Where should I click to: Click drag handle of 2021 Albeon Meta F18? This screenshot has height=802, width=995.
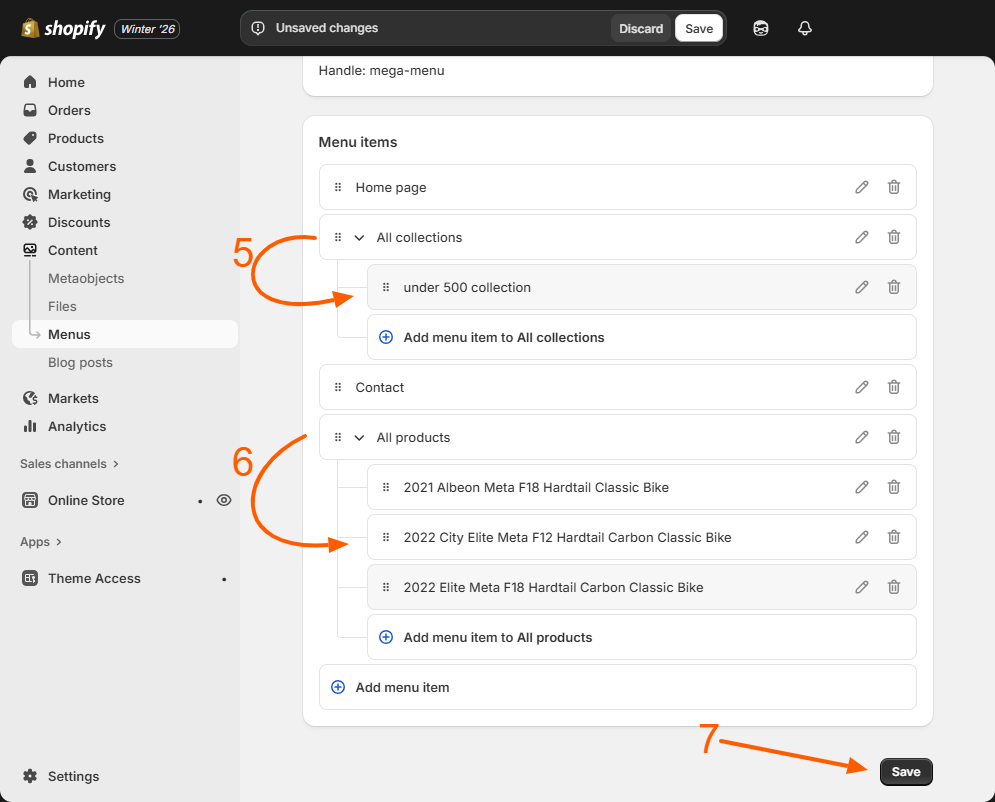[386, 487]
